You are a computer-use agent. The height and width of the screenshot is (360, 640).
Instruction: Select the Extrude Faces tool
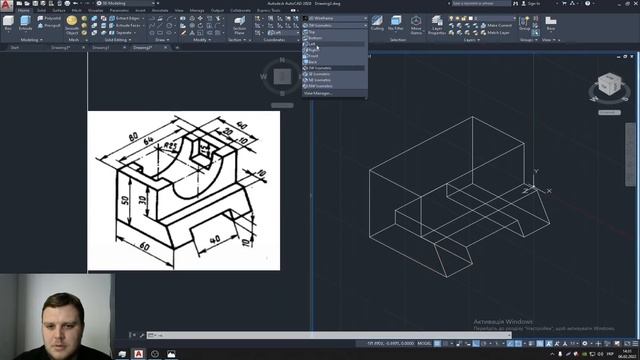[125, 25]
